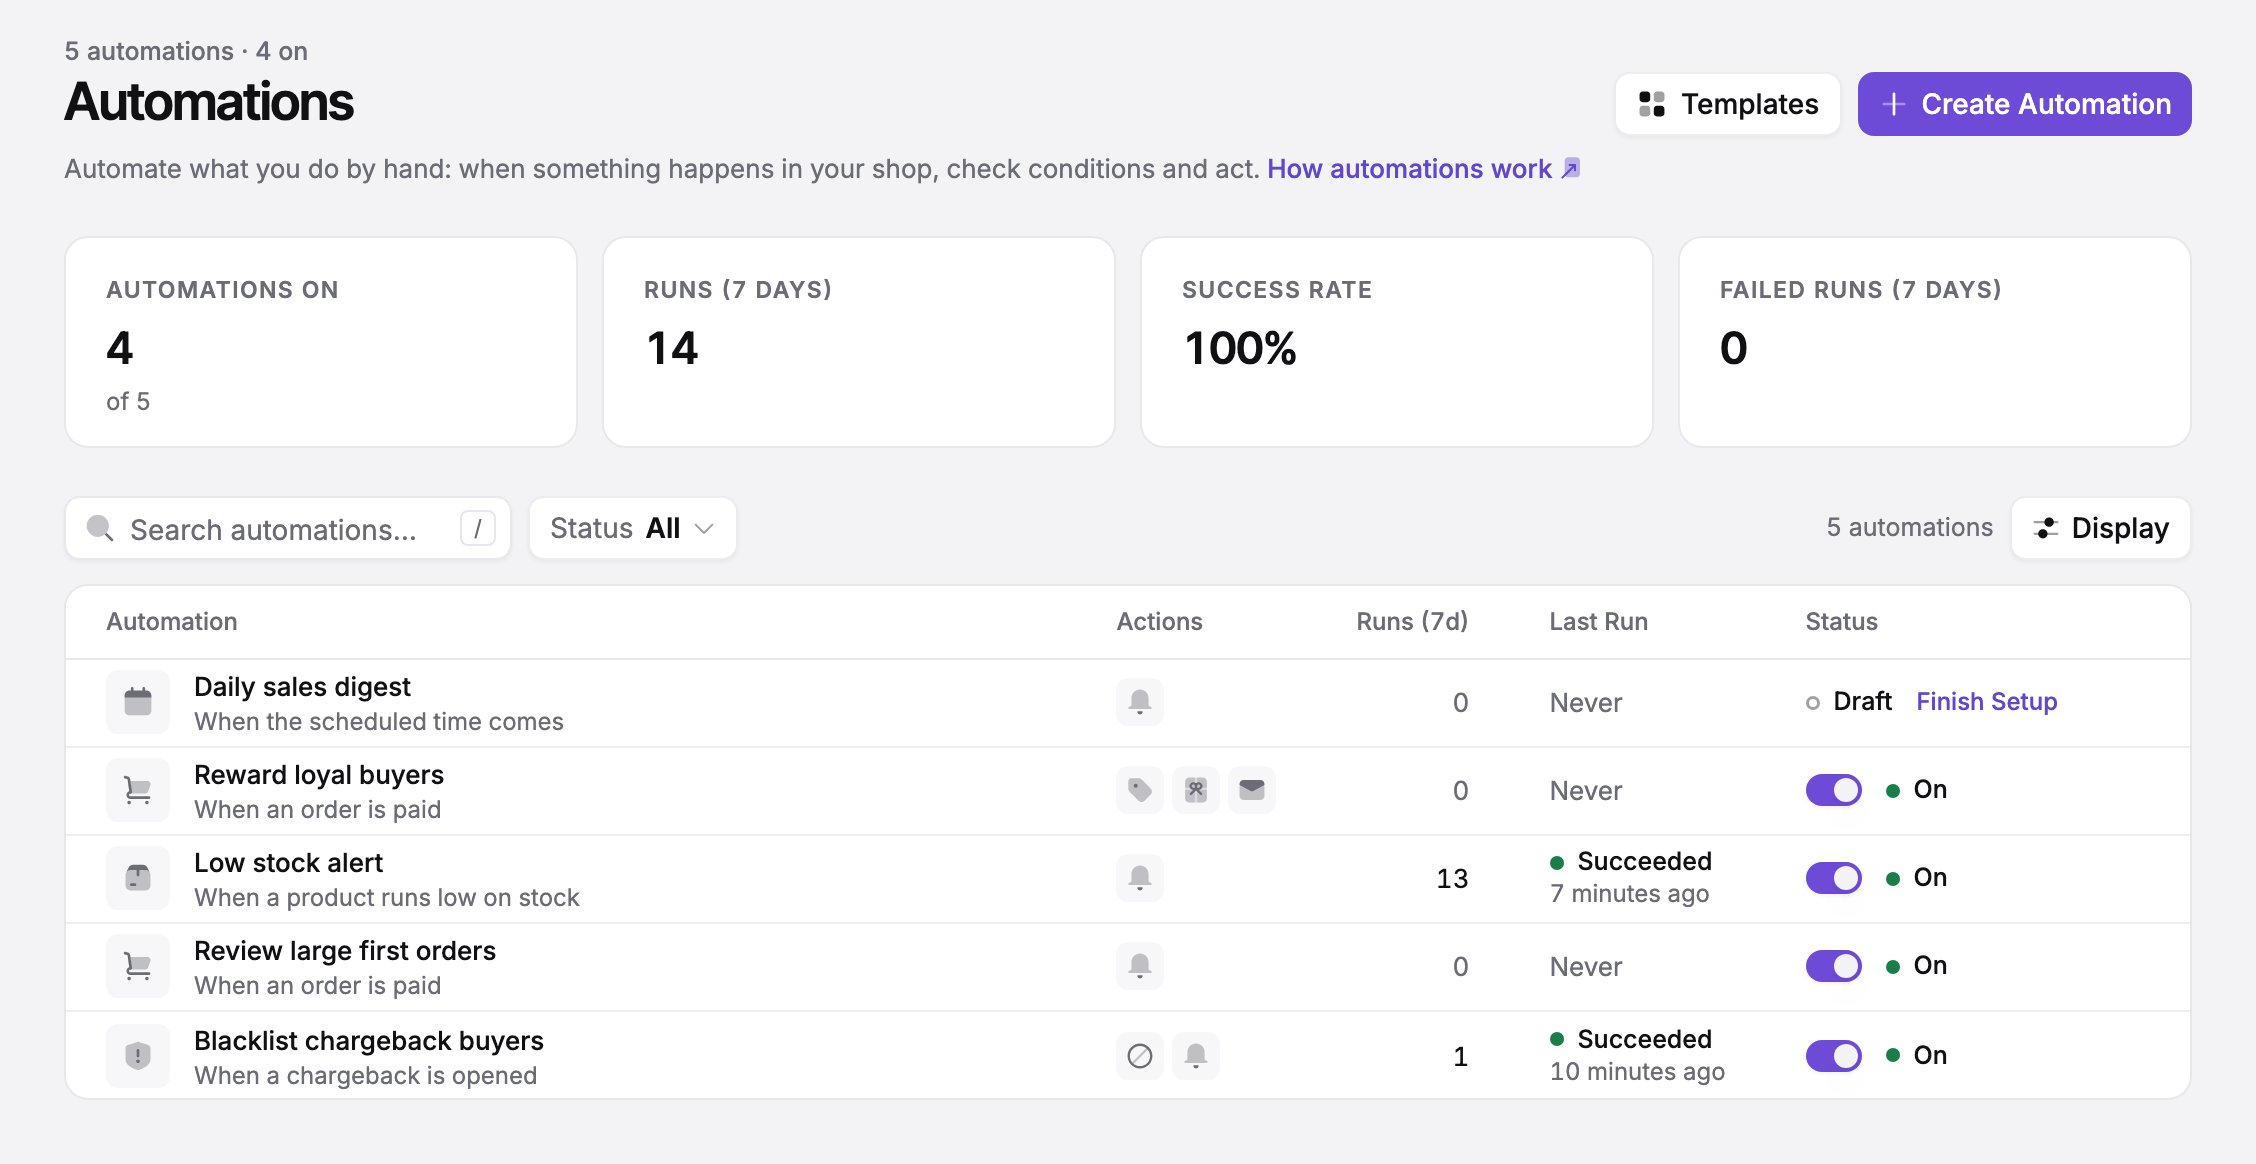This screenshot has height=1164, width=2256.
Task: Click '5 automations · 4 on' header text
Action: 186,51
